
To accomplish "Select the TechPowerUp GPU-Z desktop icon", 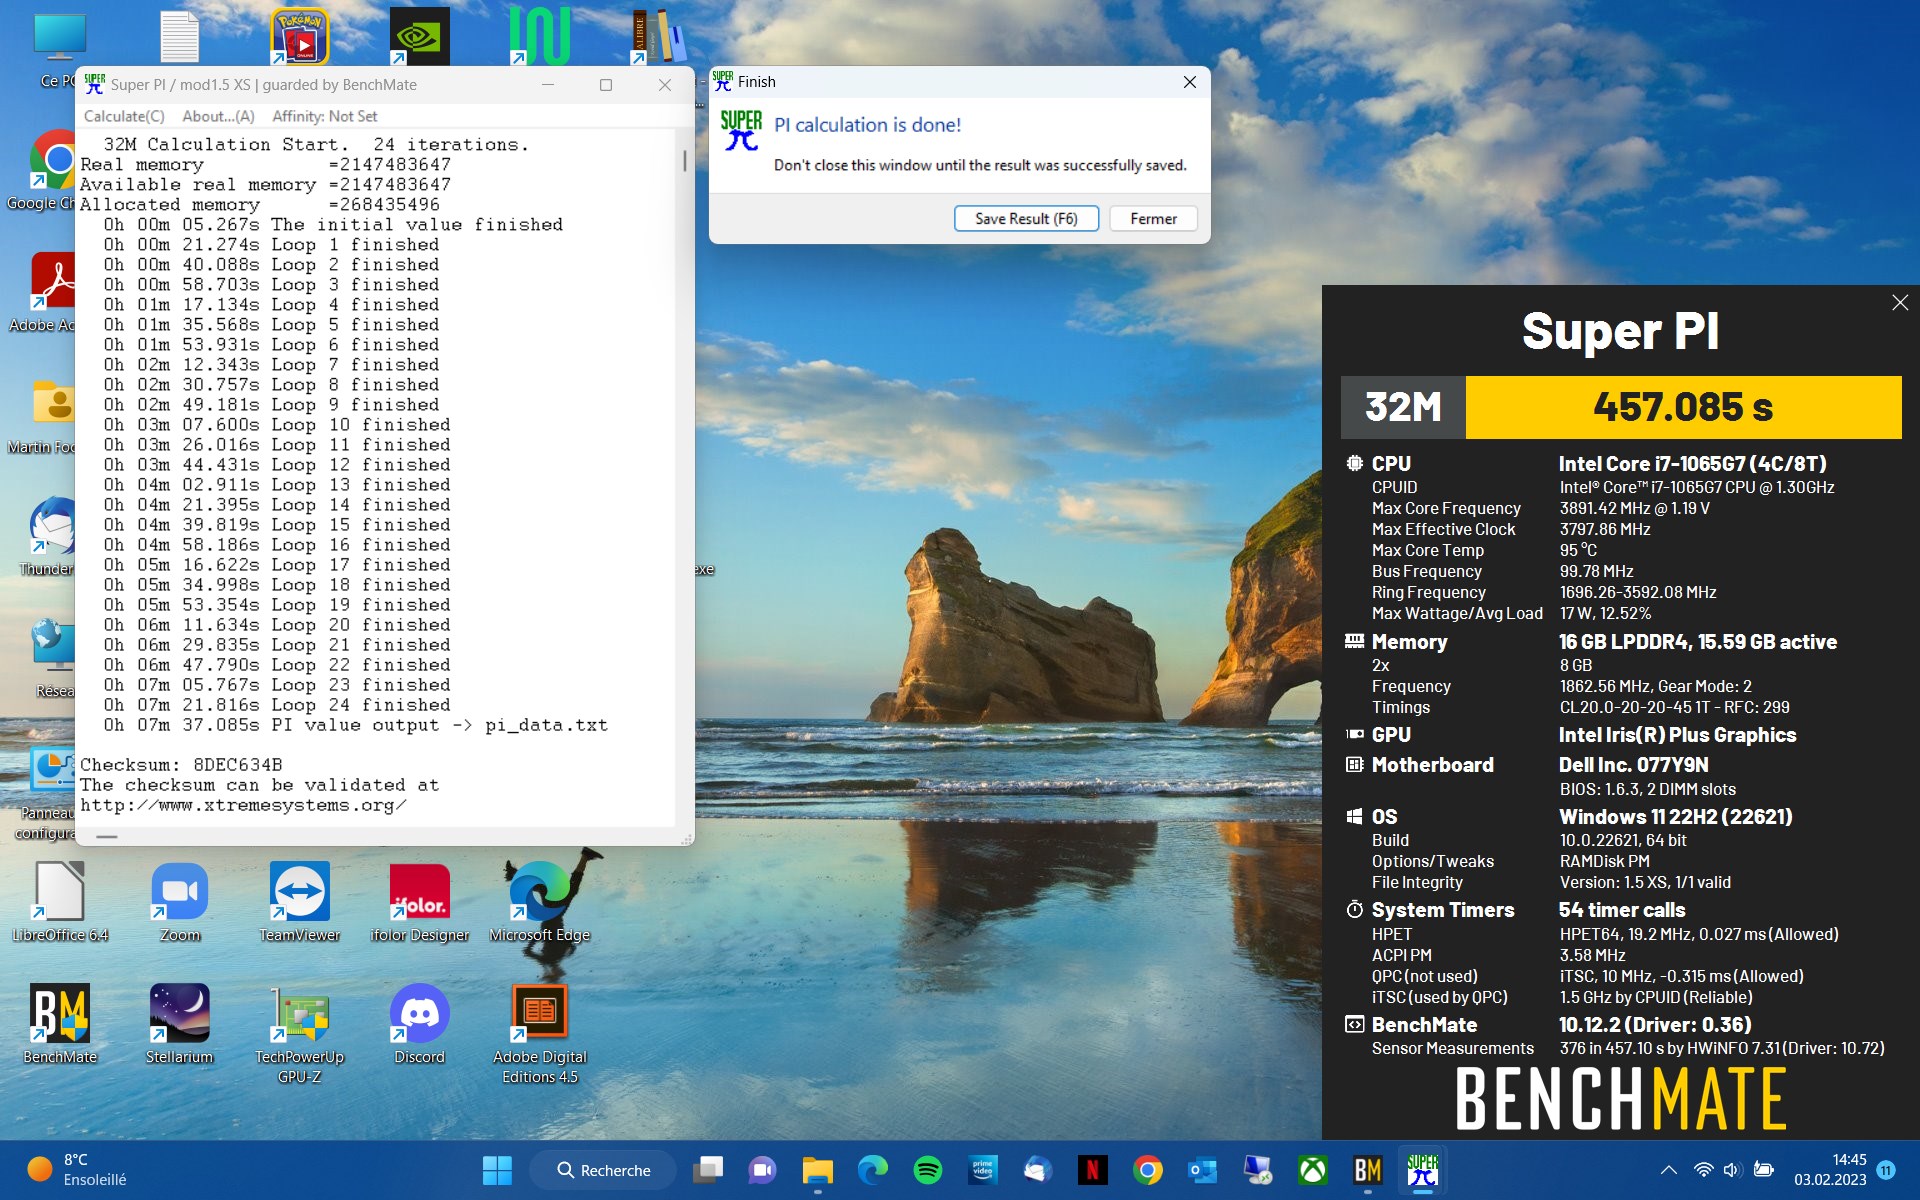I will click(x=300, y=1034).
